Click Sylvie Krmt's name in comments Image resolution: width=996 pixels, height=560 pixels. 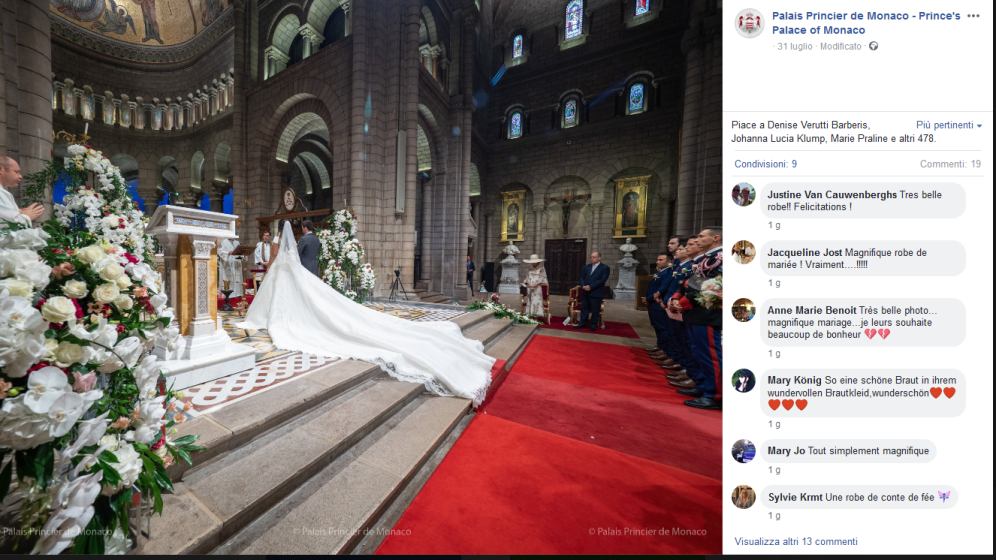(795, 497)
